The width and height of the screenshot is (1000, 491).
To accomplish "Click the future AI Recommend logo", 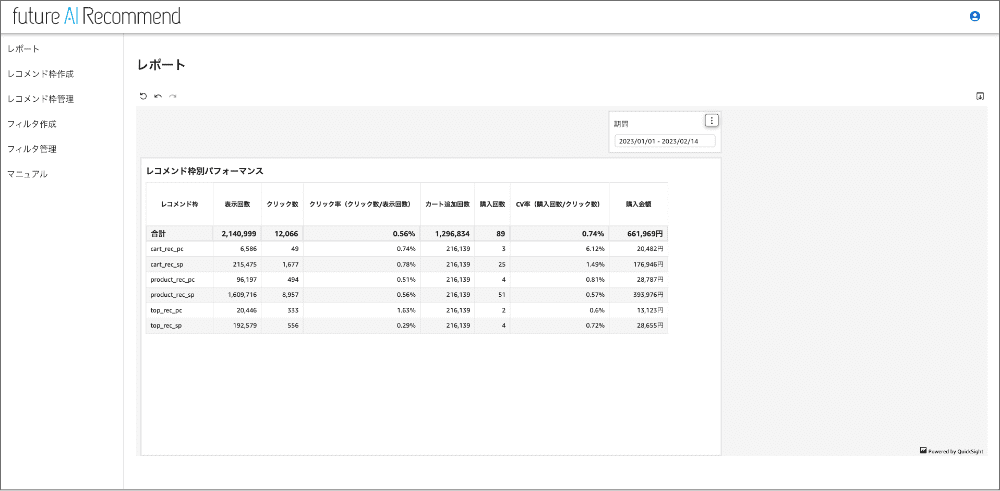I will click(97, 16).
